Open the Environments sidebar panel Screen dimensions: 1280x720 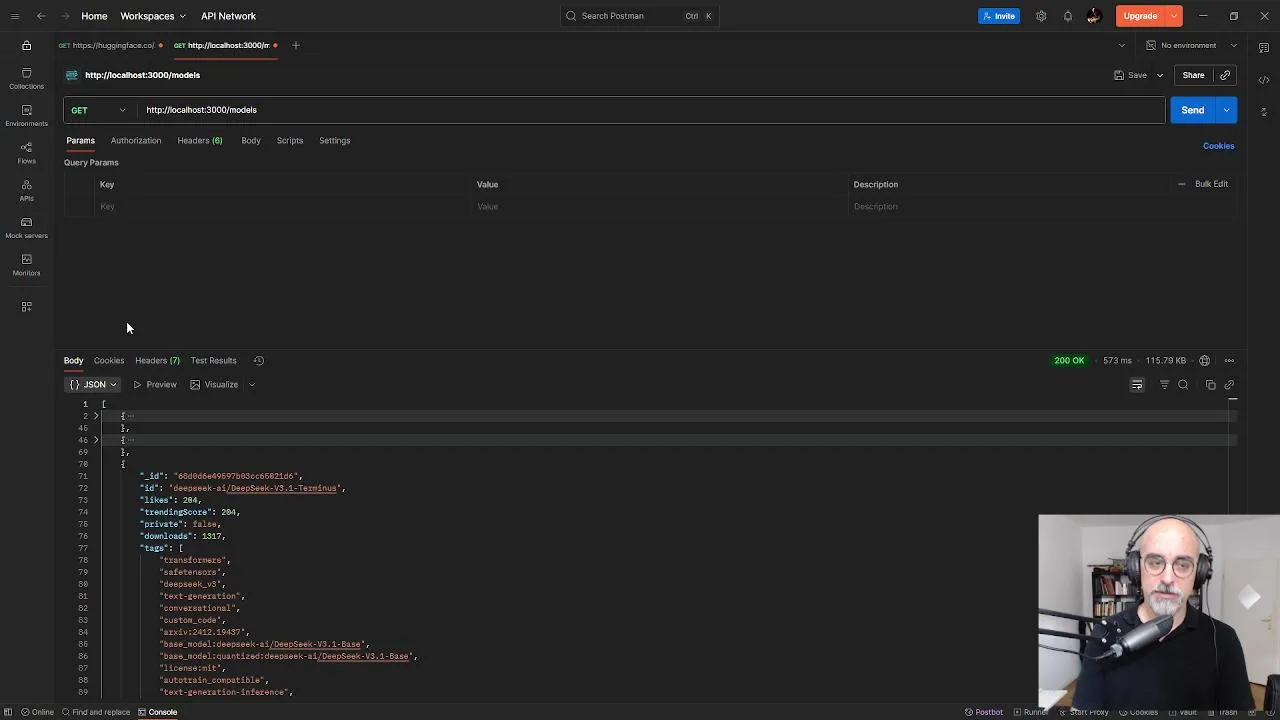26,116
